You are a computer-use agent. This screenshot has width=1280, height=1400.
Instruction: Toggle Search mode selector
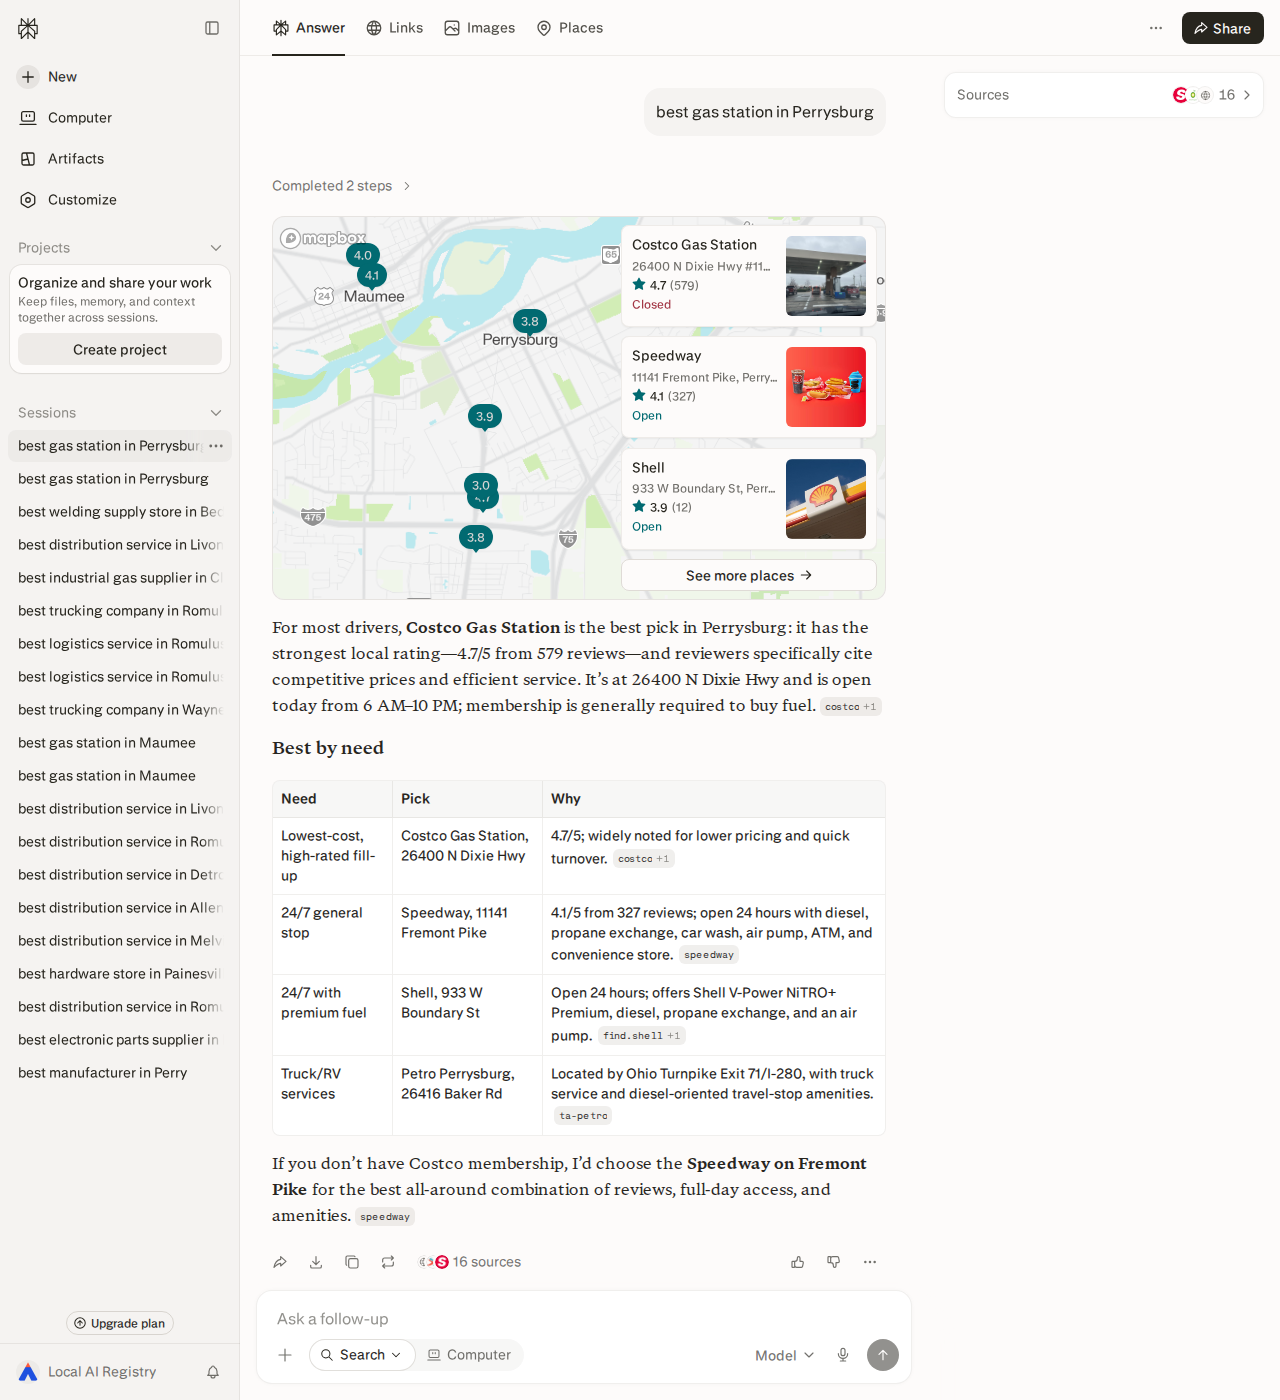click(362, 1355)
